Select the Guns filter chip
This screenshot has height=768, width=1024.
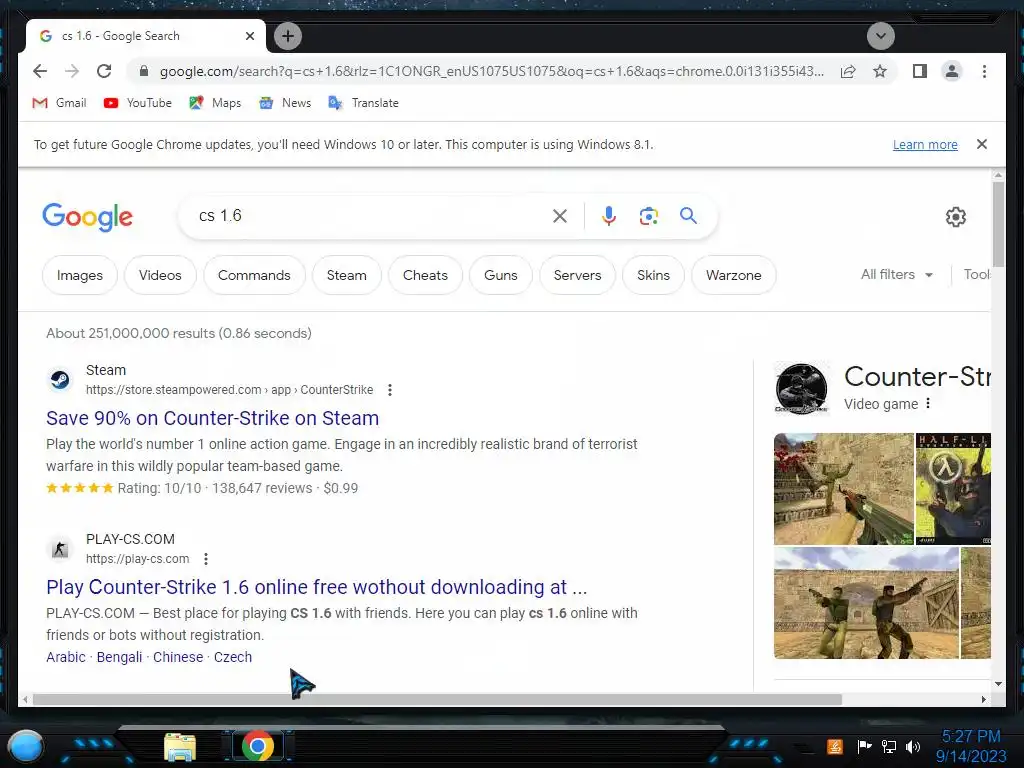[x=501, y=275]
